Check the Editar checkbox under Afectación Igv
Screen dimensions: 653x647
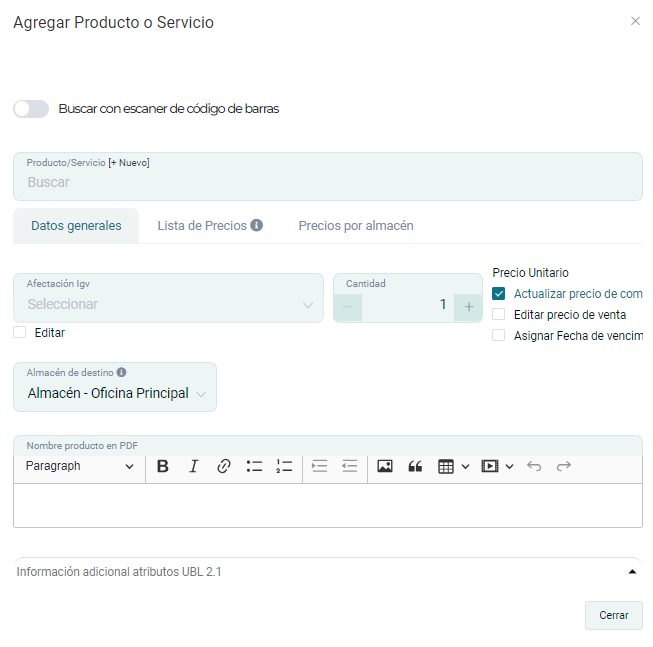20,333
